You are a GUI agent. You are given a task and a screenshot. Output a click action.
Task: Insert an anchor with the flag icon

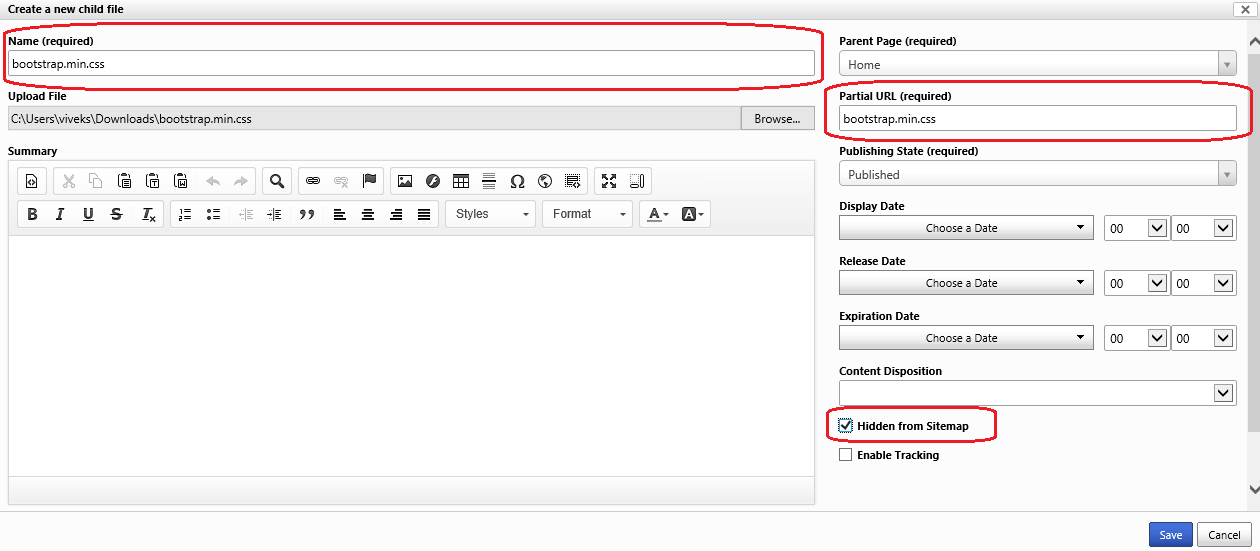pyautogui.click(x=369, y=181)
